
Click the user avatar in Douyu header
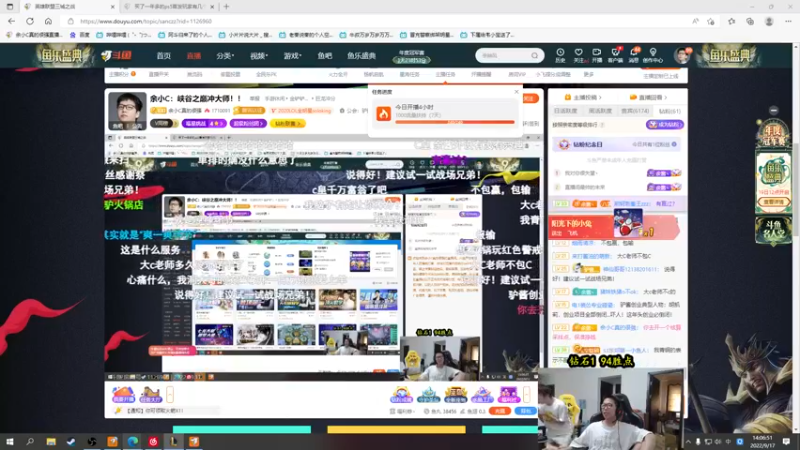tap(682, 55)
